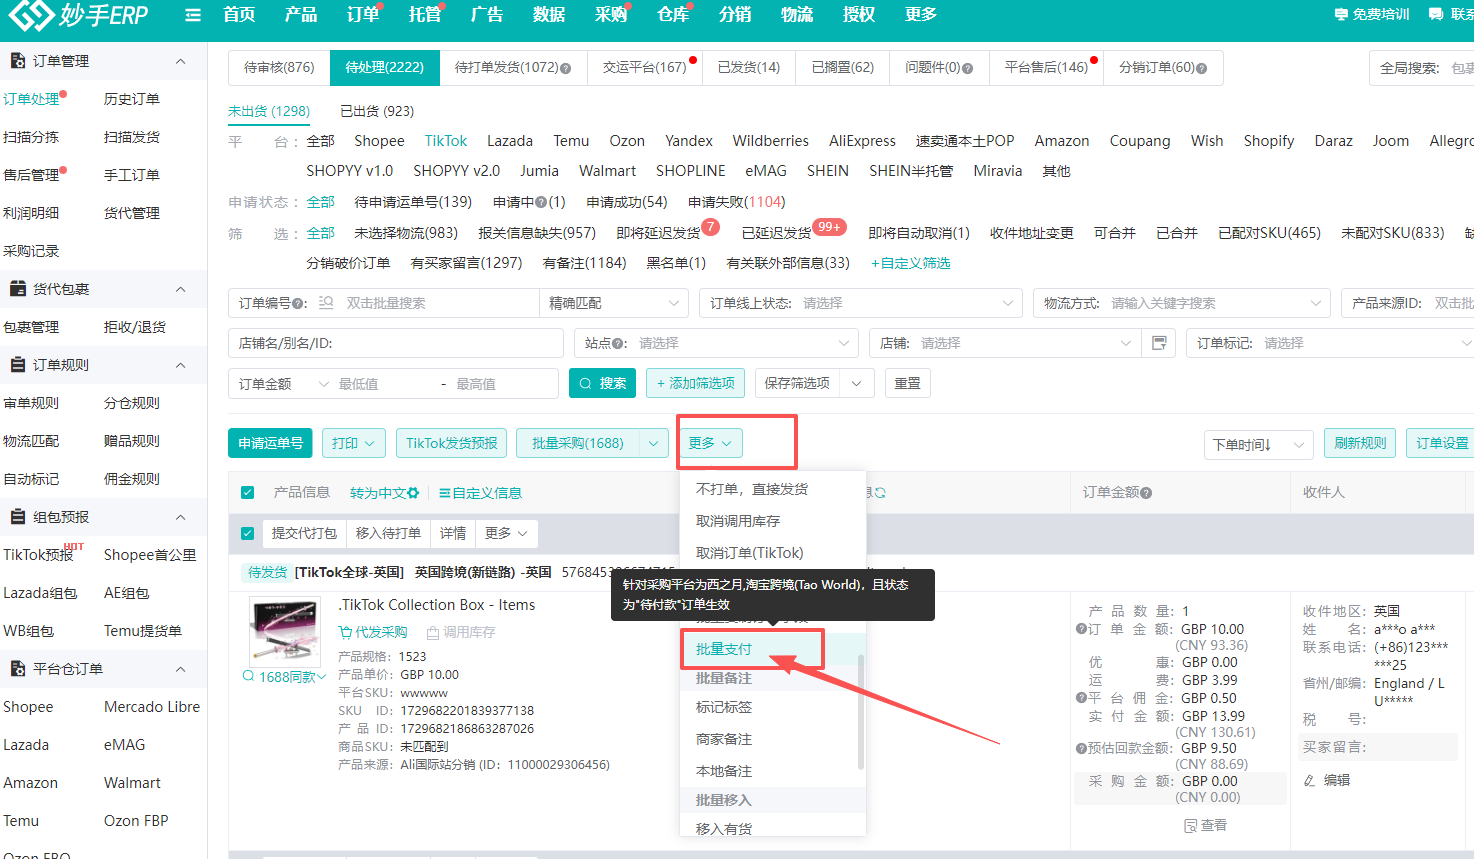Click the 订单规则 sidebar section icon
Screen dimensions: 1474x859
click(x=18, y=365)
